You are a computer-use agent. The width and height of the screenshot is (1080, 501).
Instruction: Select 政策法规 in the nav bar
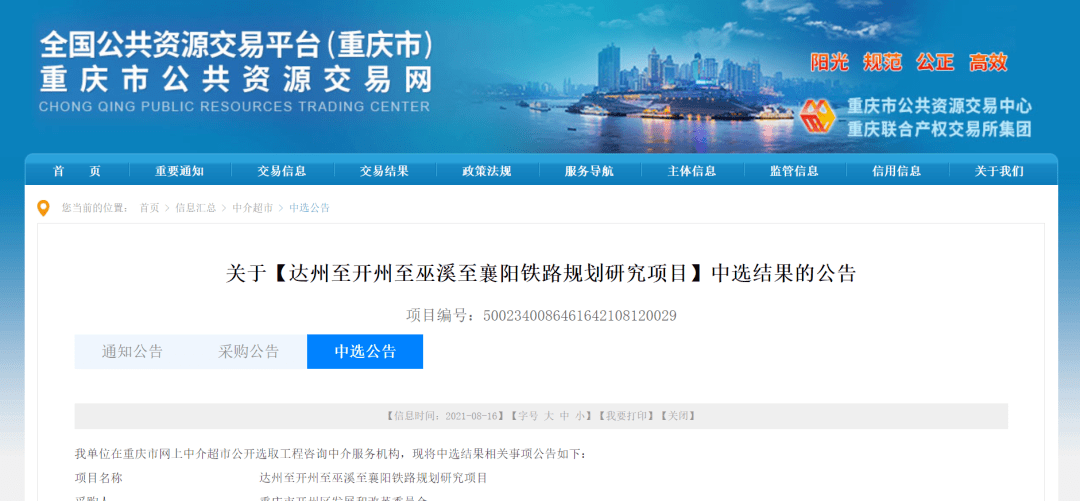click(x=487, y=172)
